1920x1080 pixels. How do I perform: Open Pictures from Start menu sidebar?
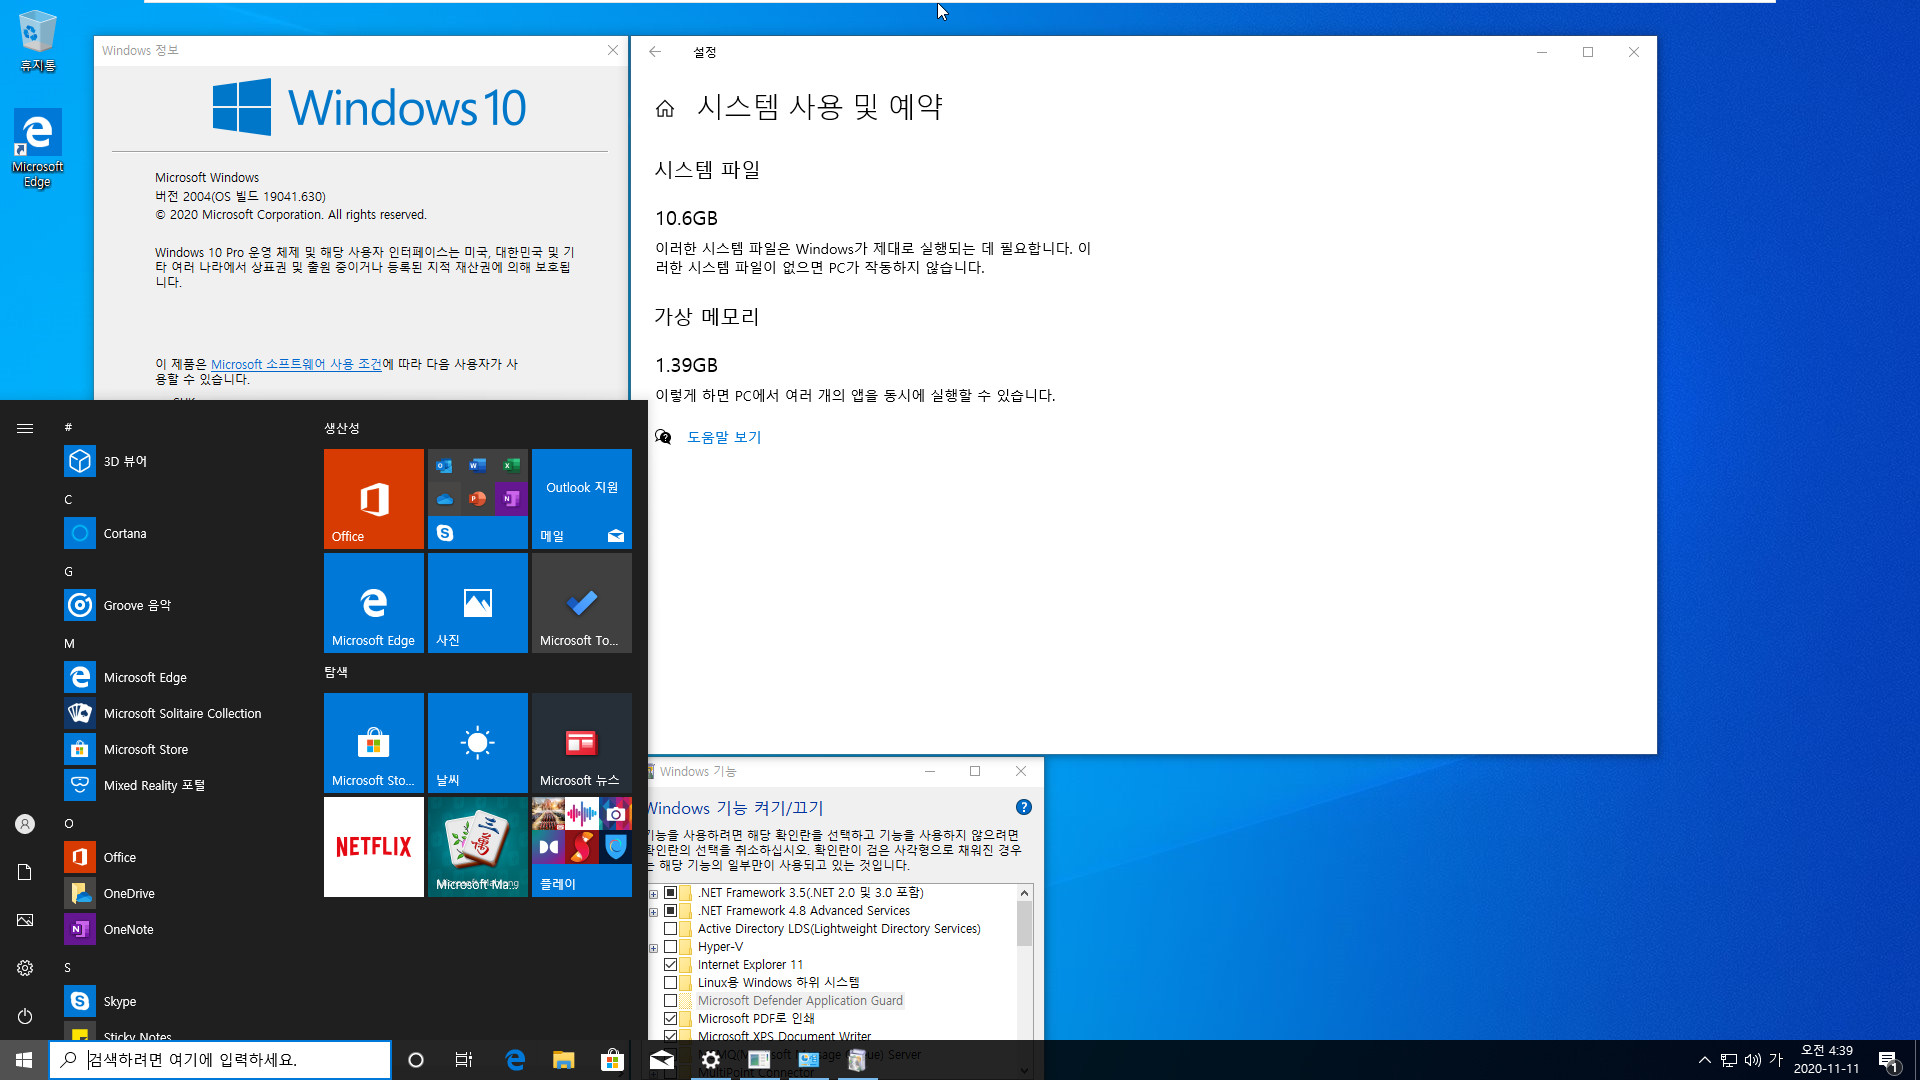25,920
